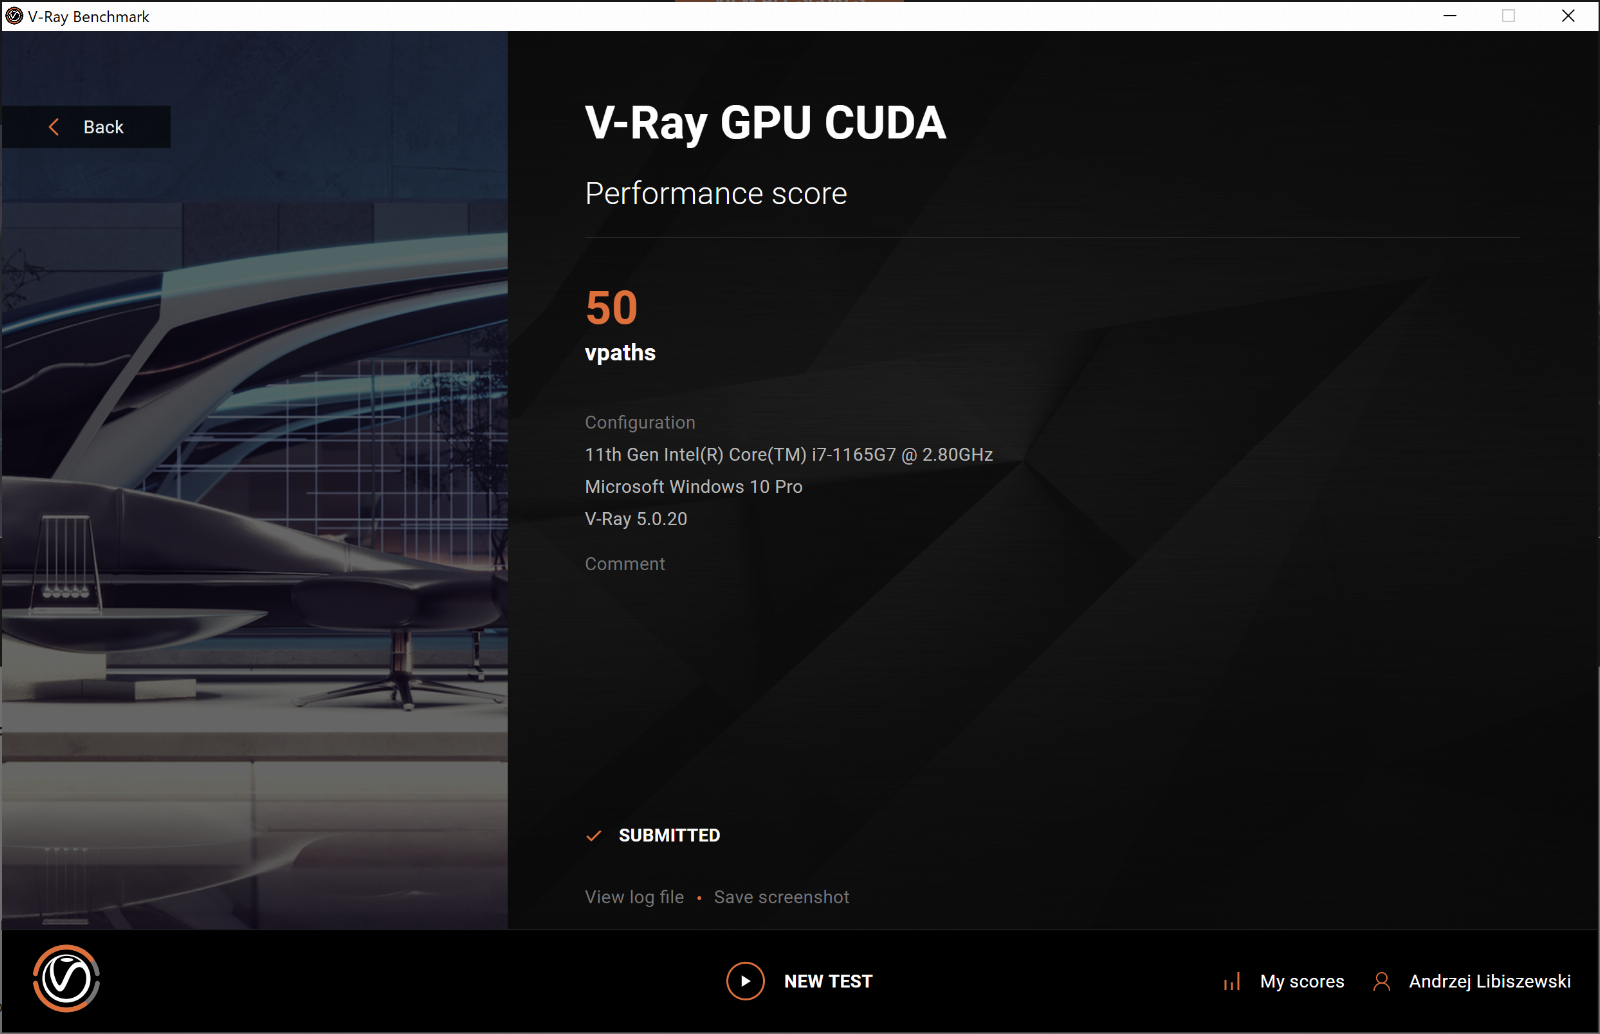1600x1034 pixels.
Task: Click the SUBMITTED status label
Action: click(x=669, y=835)
